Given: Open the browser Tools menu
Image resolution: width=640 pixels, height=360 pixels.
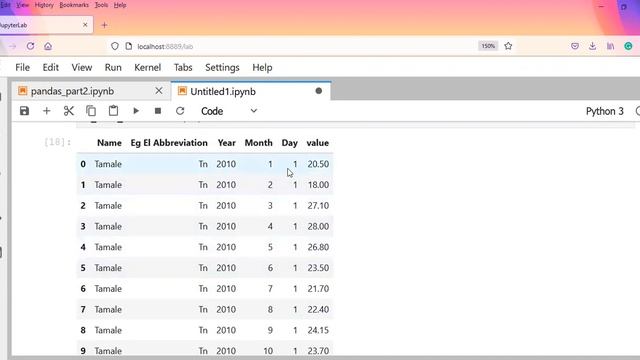Looking at the screenshot, I should pos(101,5).
